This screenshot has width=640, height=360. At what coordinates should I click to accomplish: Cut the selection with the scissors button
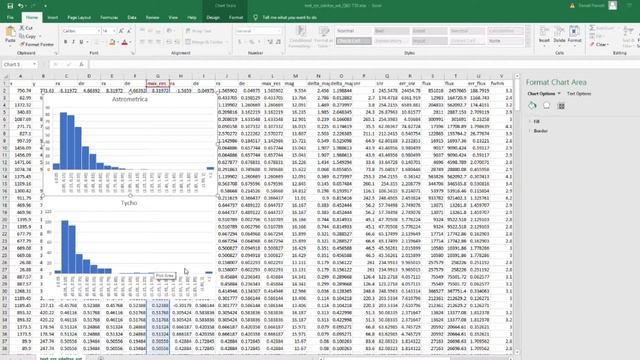(27, 28)
